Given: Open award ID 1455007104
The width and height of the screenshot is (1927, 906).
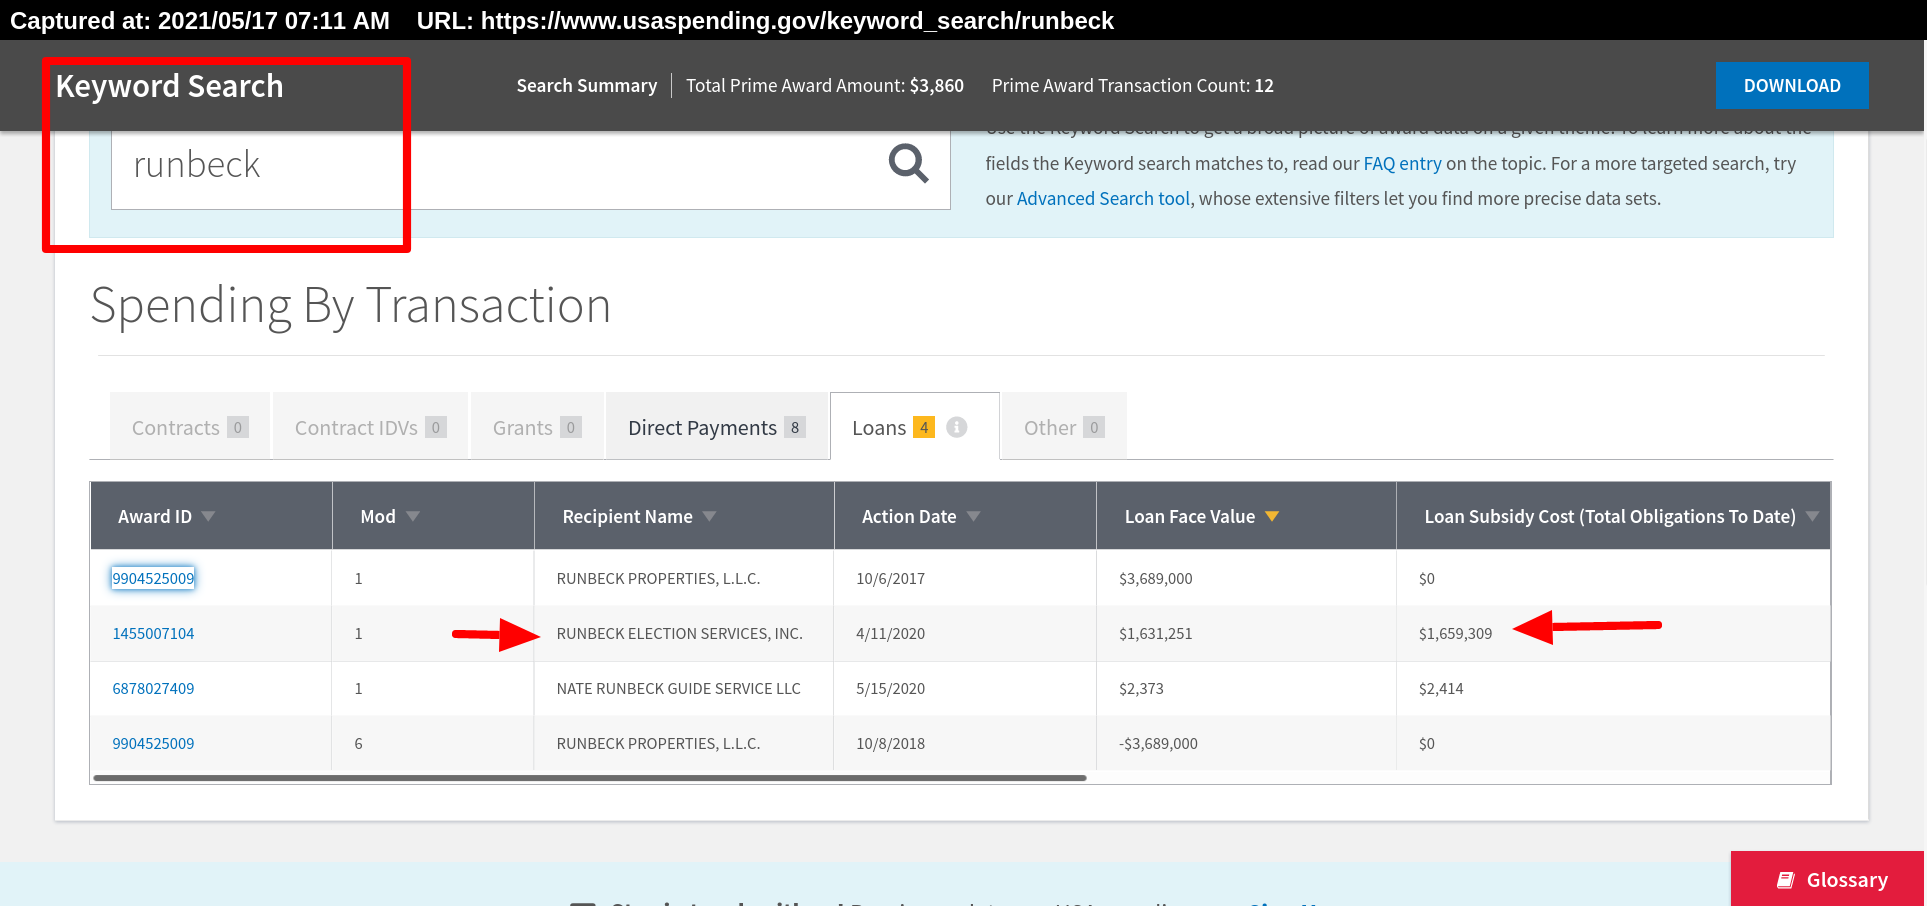Looking at the screenshot, I should [x=153, y=633].
